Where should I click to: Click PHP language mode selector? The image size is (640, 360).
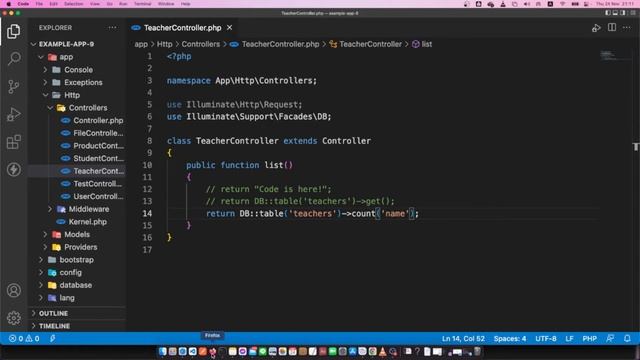point(589,338)
